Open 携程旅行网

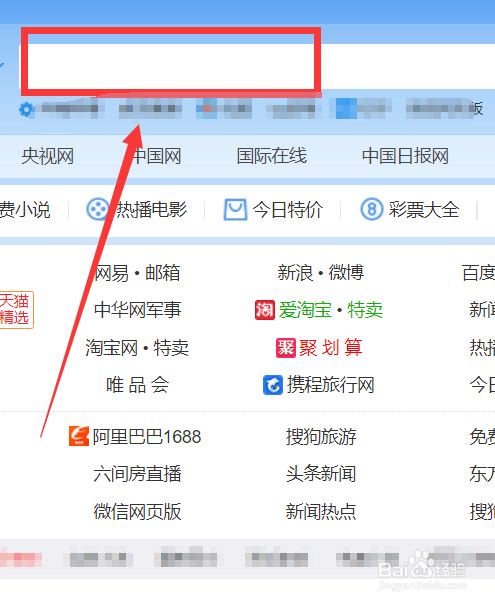331,385
